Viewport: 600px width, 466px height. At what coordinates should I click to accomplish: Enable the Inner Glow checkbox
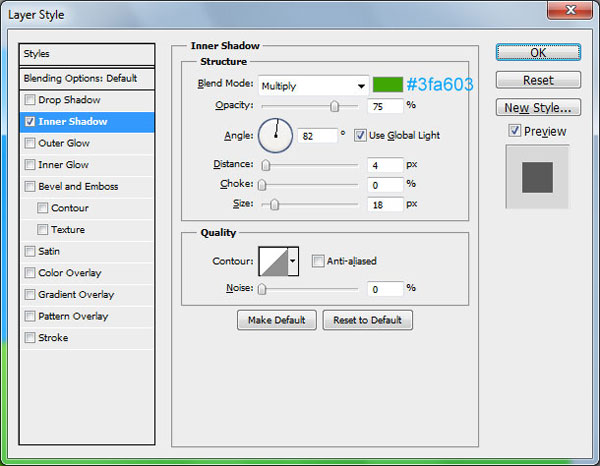[x=30, y=165]
